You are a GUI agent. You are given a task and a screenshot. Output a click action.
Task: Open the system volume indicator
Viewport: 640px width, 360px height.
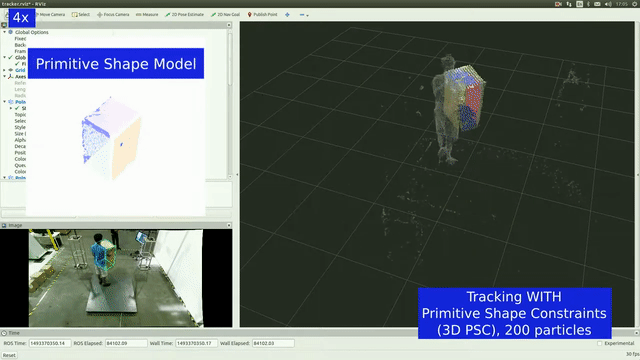pyautogui.click(x=608, y=4)
